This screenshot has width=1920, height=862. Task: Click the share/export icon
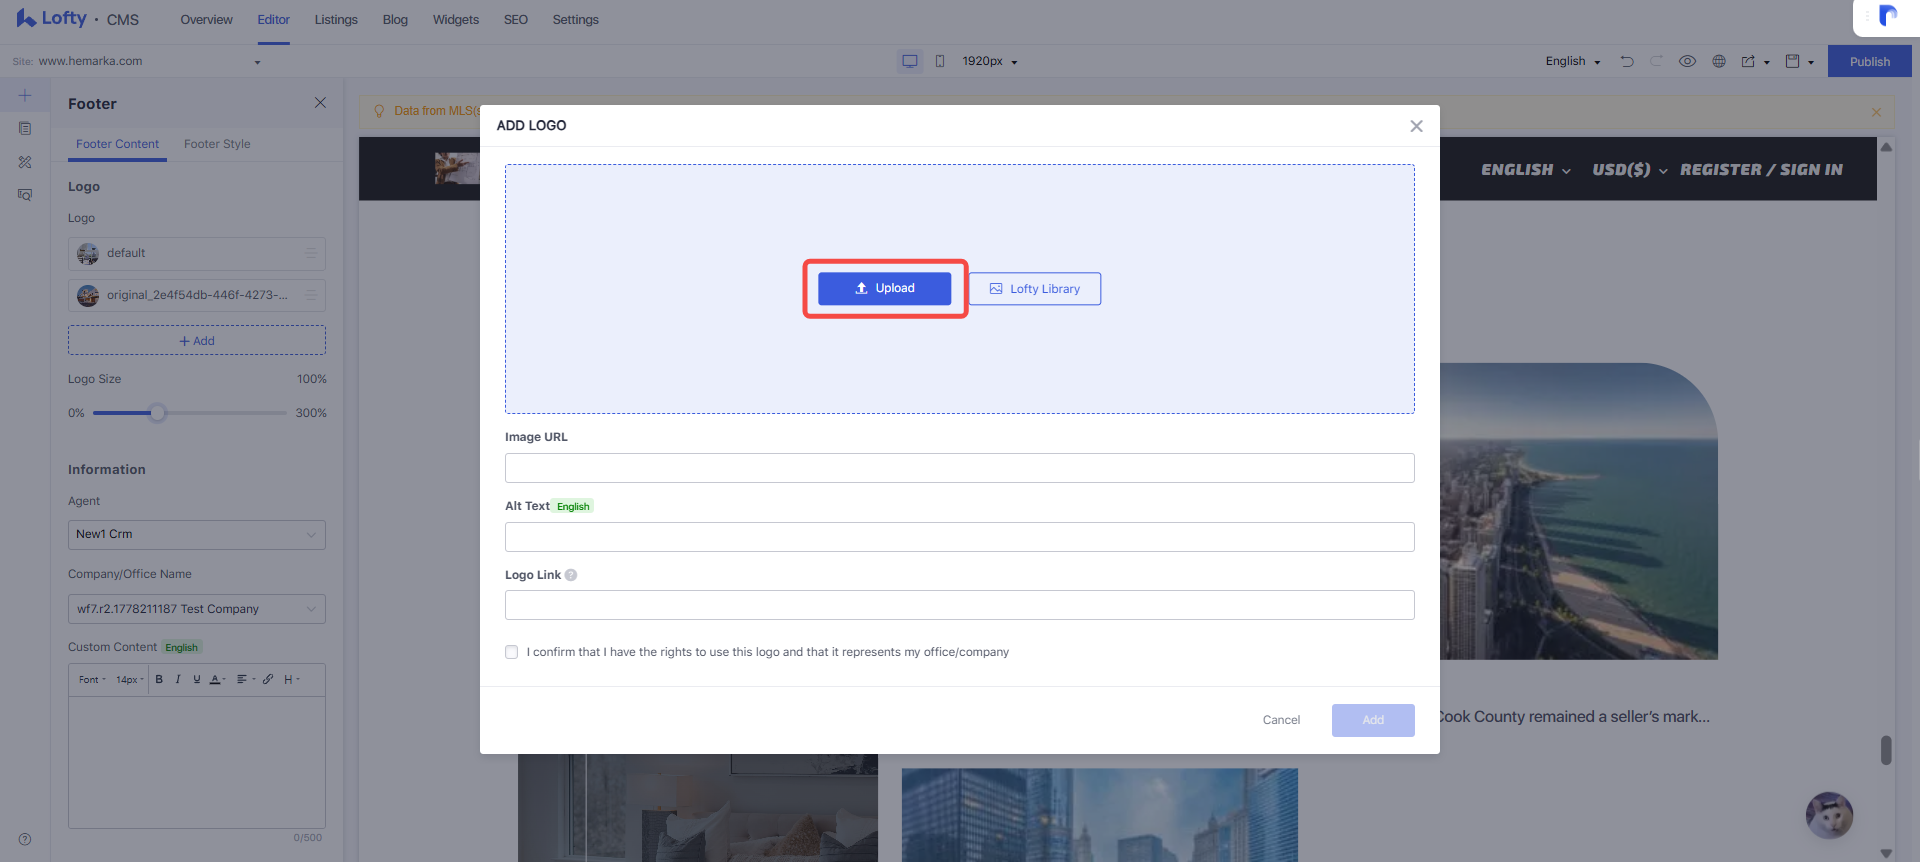point(1748,61)
